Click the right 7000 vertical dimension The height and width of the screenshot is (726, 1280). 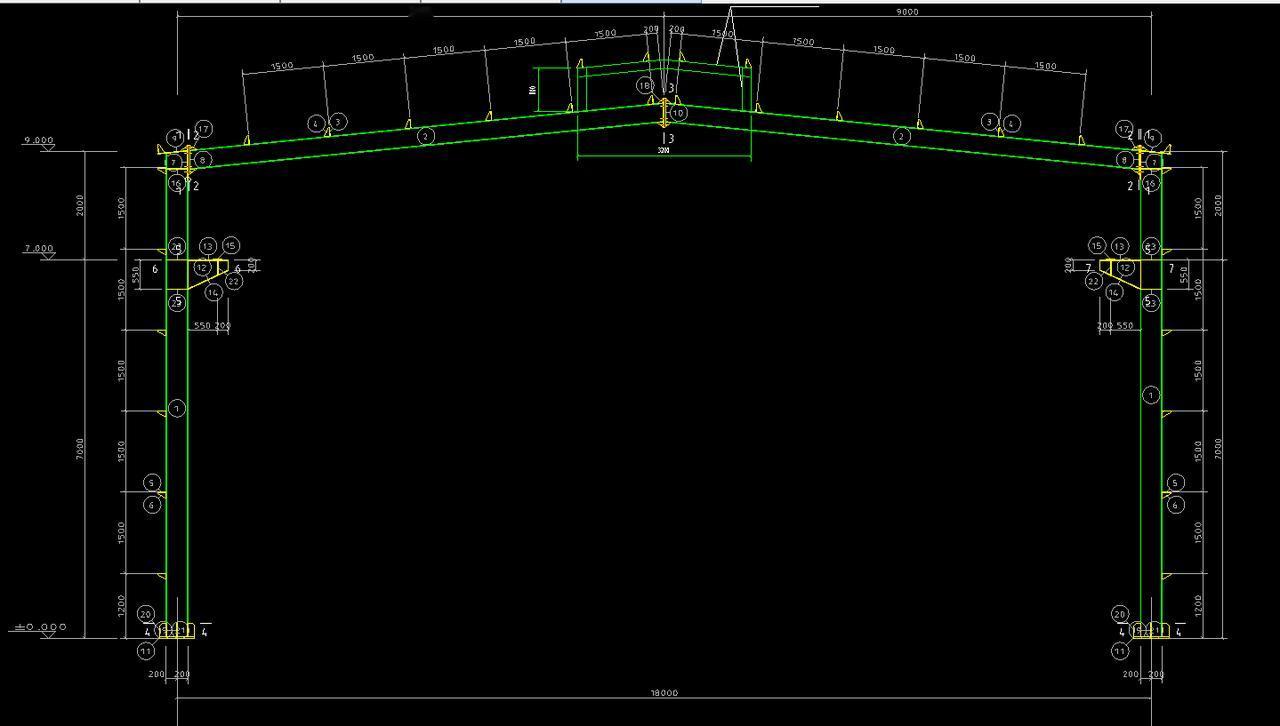point(1218,449)
